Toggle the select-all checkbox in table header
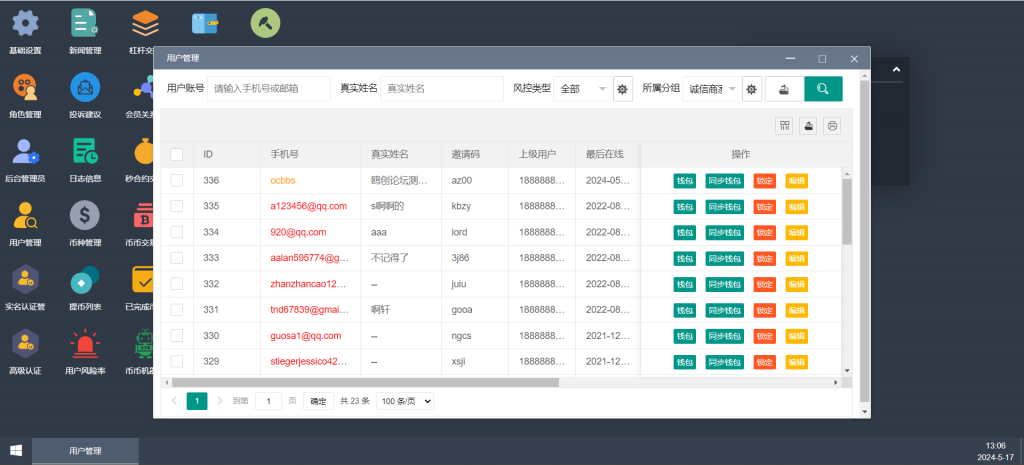The image size is (1024, 465). pyautogui.click(x=176, y=155)
